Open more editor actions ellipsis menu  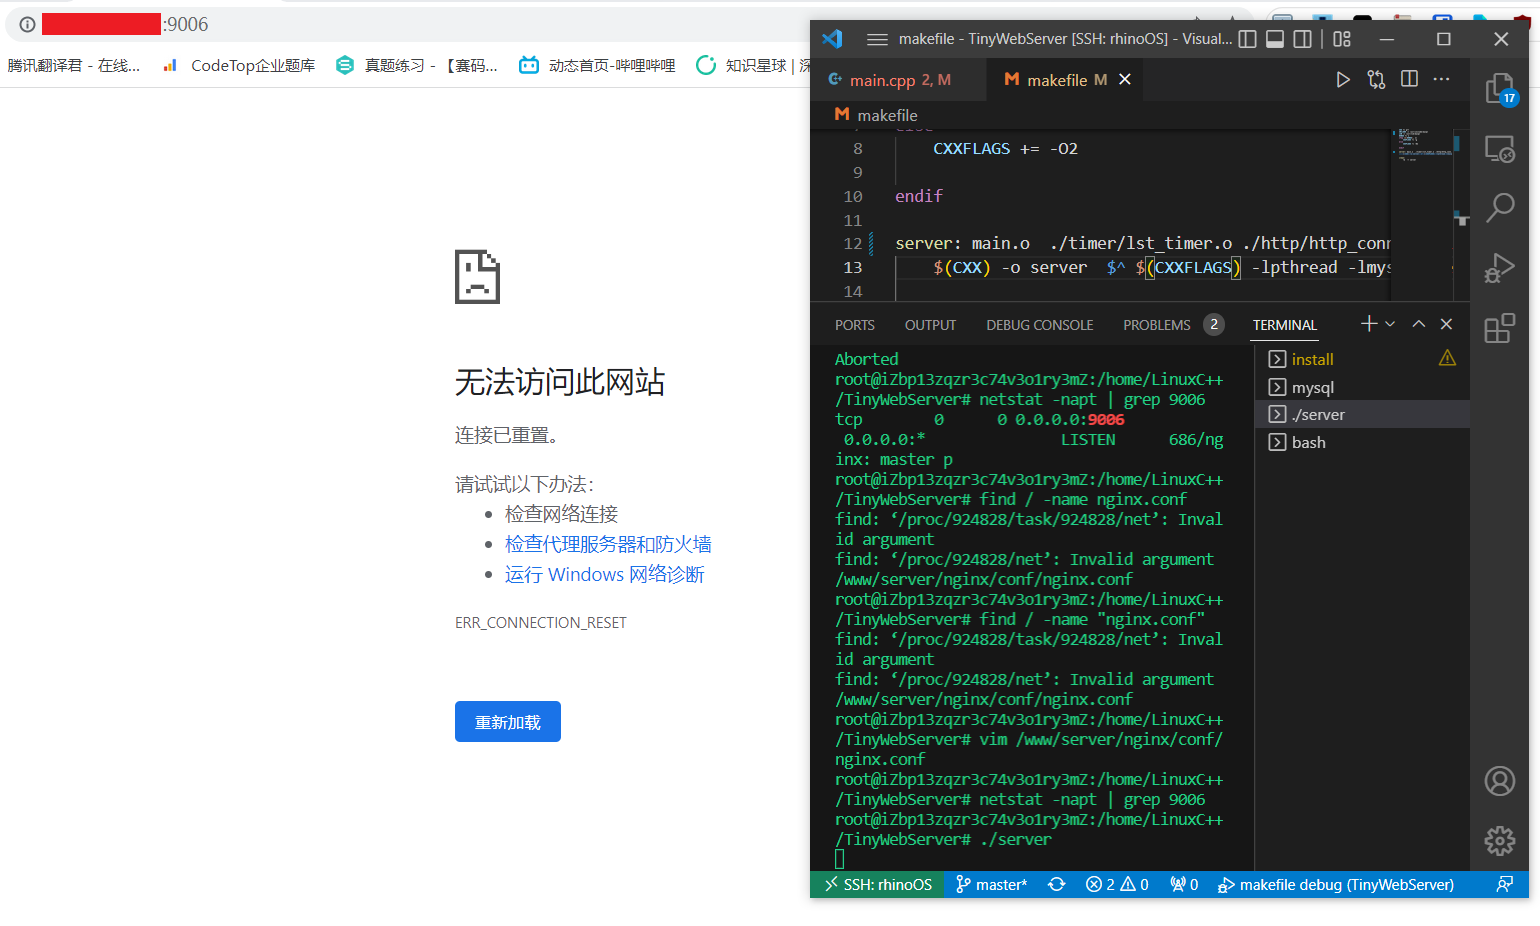tap(1441, 79)
